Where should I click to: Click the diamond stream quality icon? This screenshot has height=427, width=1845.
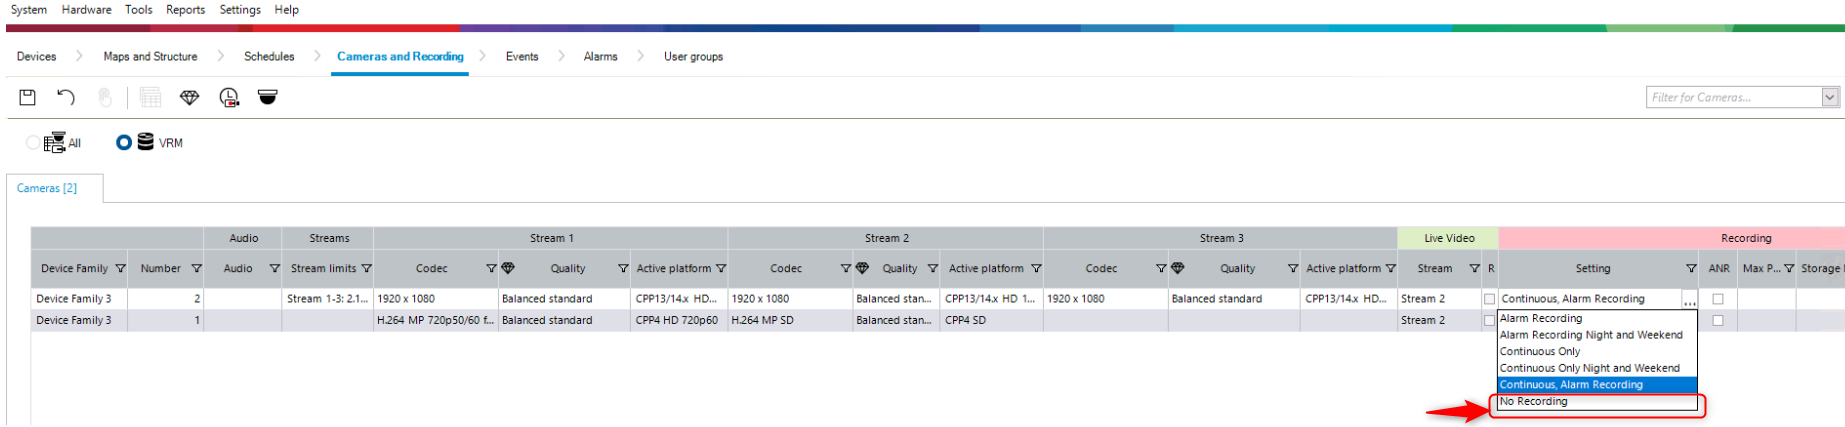coord(189,97)
